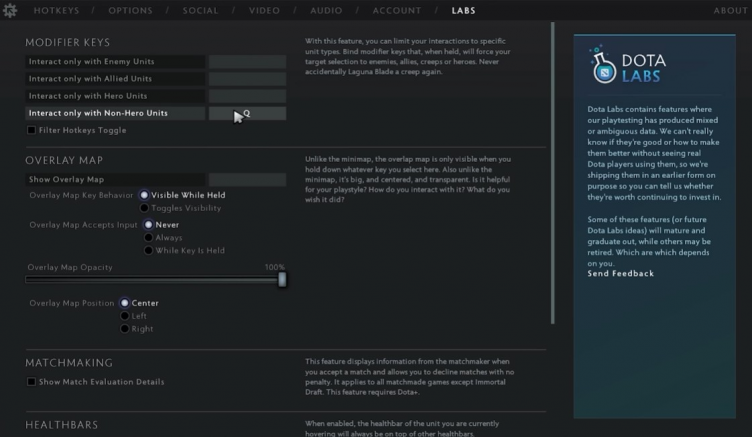Set Overlay Map Position to Right

(x=125, y=328)
